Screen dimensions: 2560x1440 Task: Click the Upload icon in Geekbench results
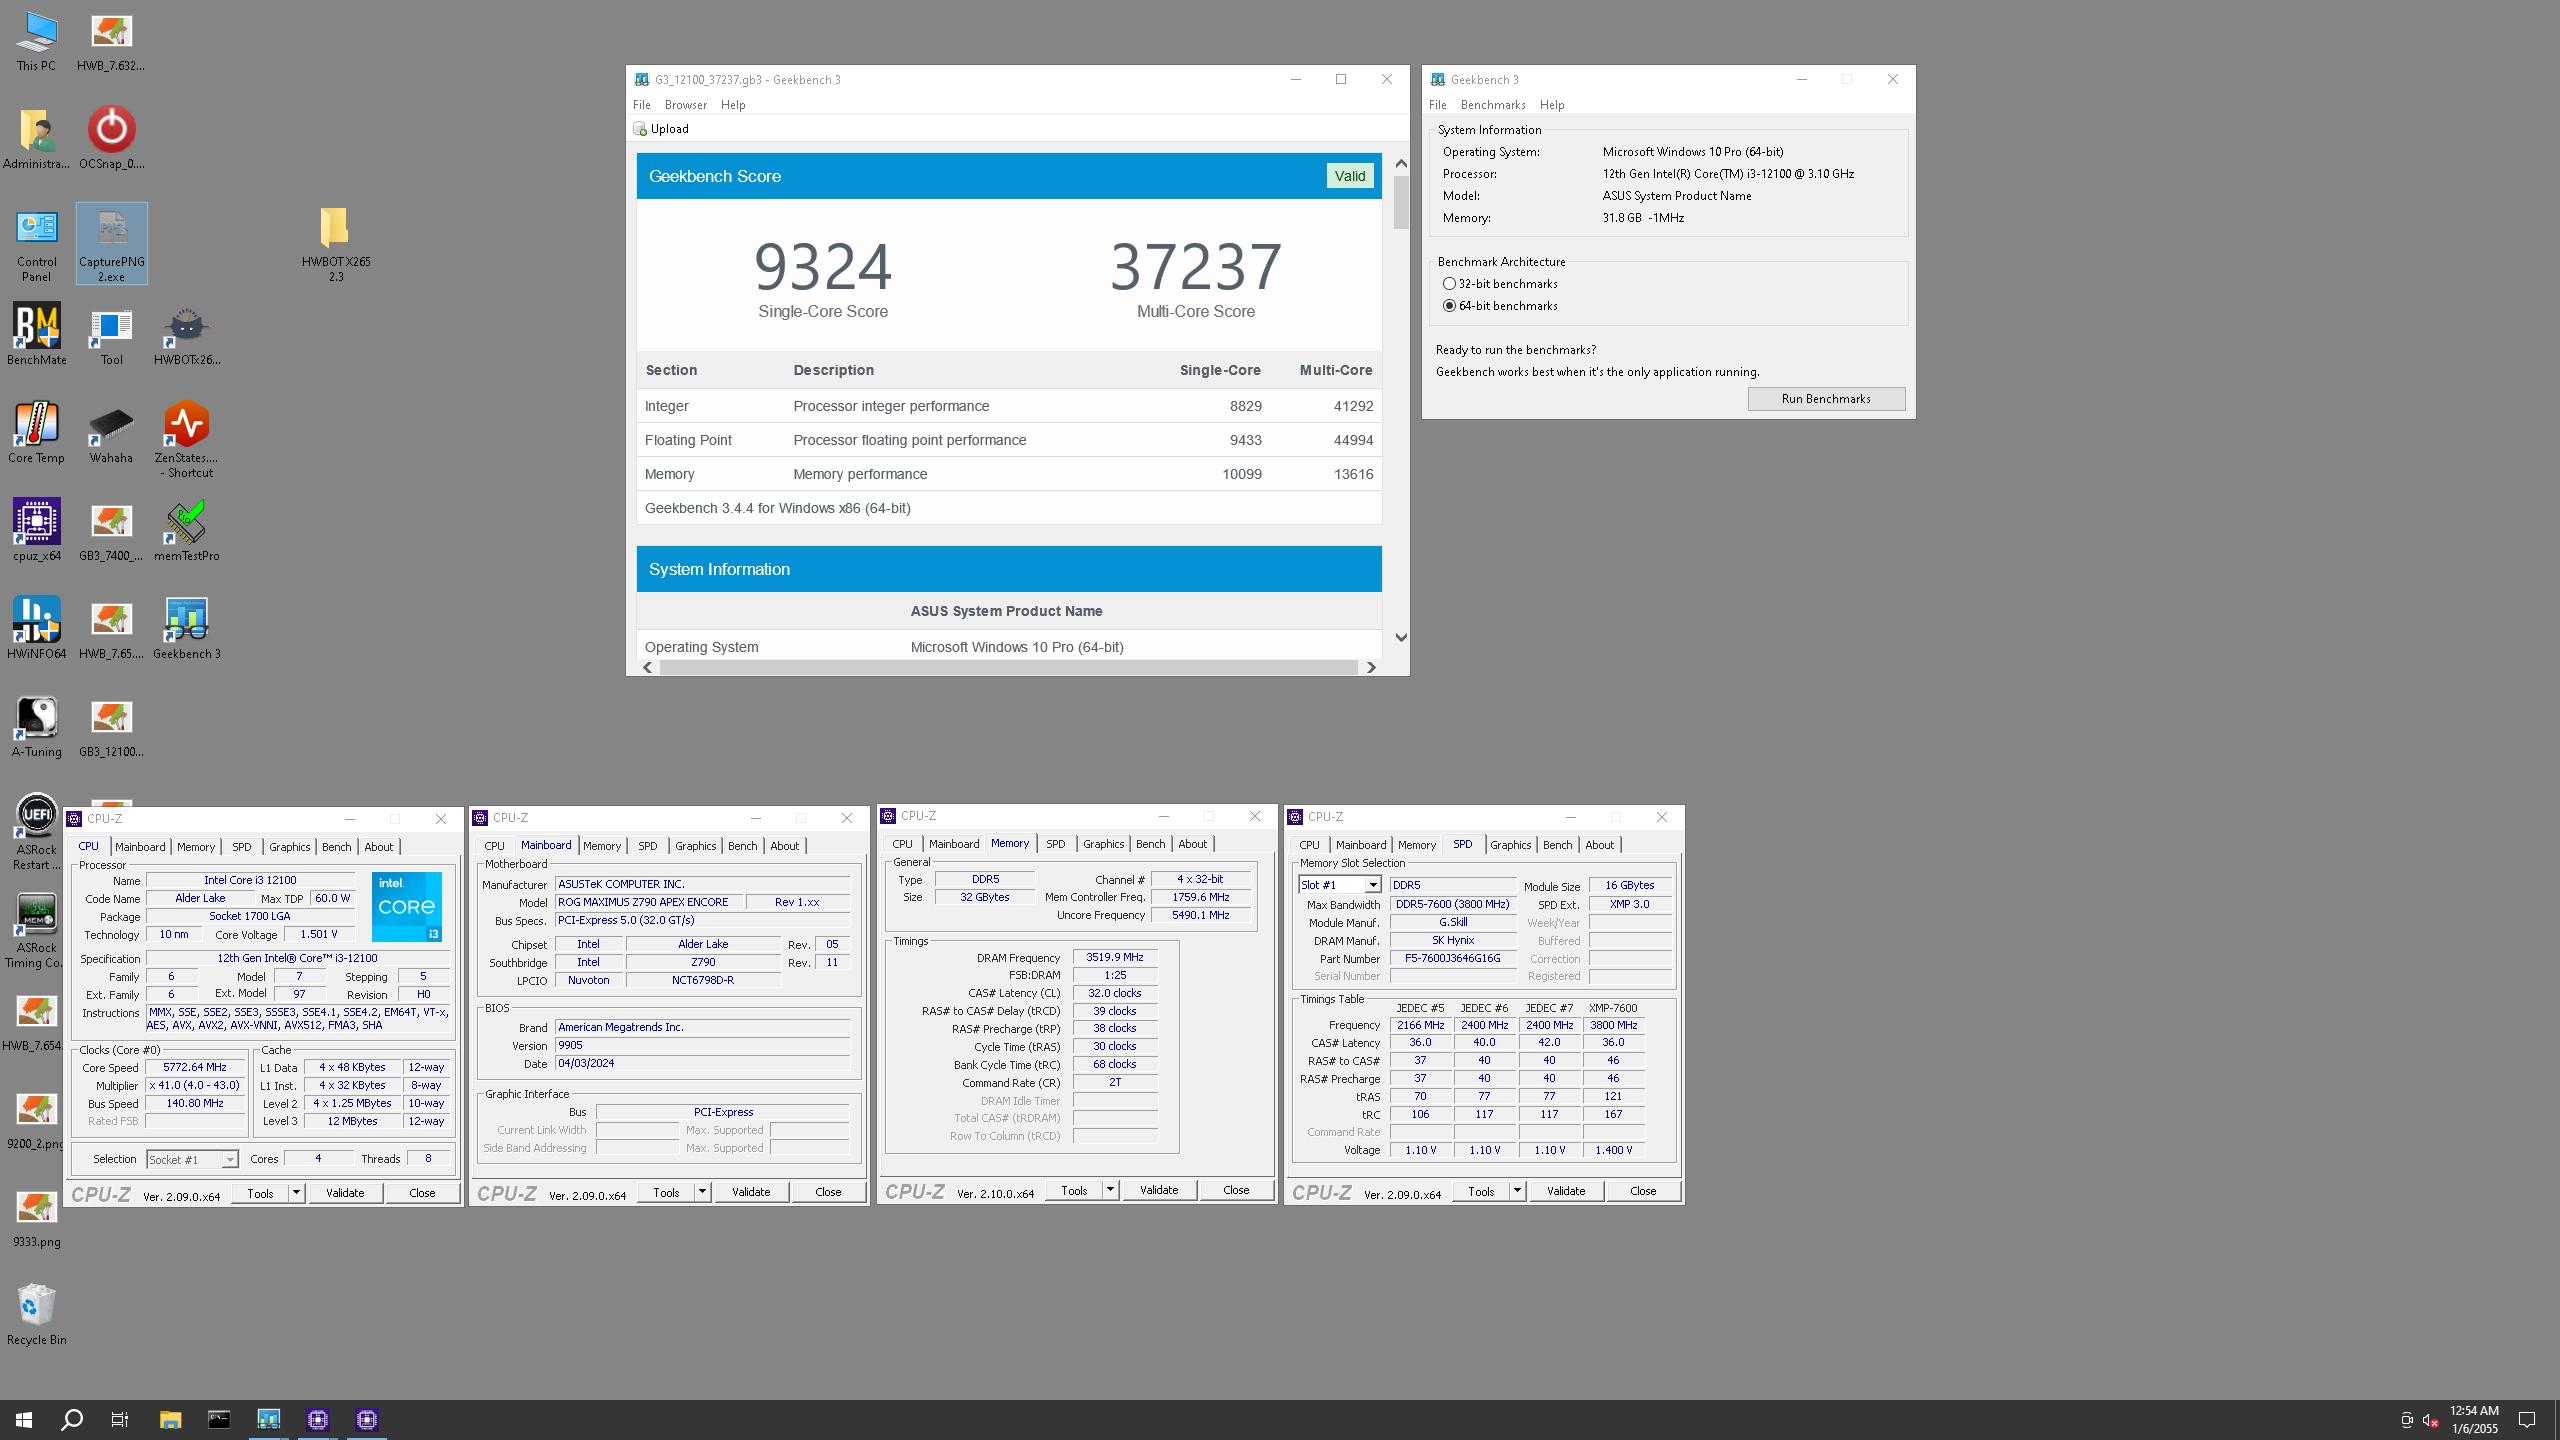pos(640,129)
